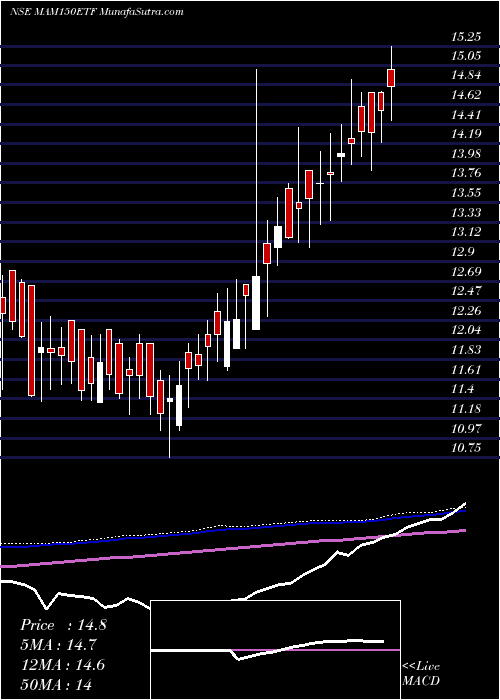Select the 13.12 price axis label
The image size is (500, 700).
click(467, 232)
